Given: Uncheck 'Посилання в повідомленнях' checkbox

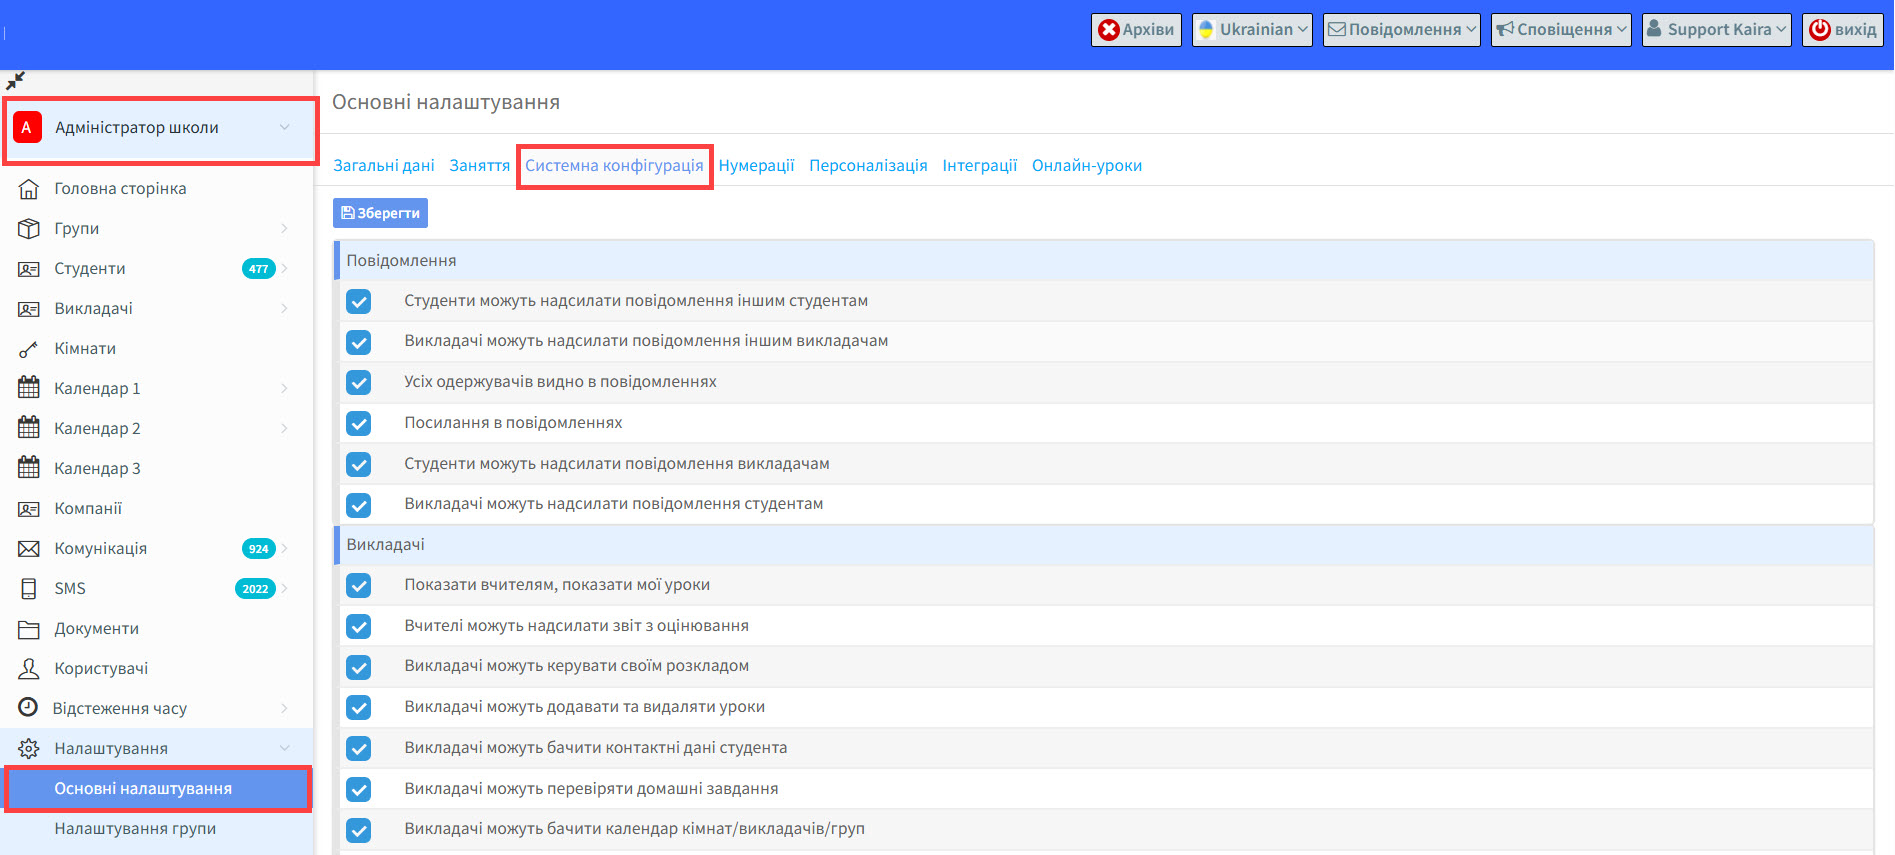Looking at the screenshot, I should (359, 424).
